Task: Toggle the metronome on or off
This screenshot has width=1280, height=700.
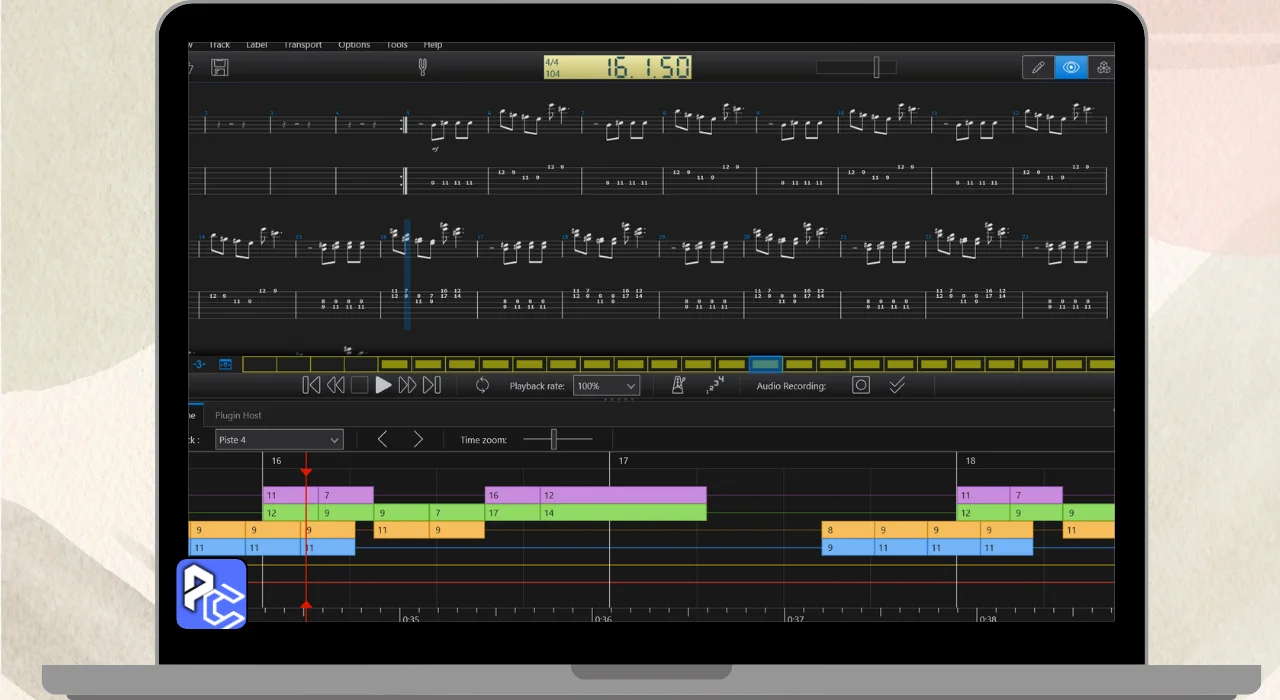Action: (x=678, y=385)
